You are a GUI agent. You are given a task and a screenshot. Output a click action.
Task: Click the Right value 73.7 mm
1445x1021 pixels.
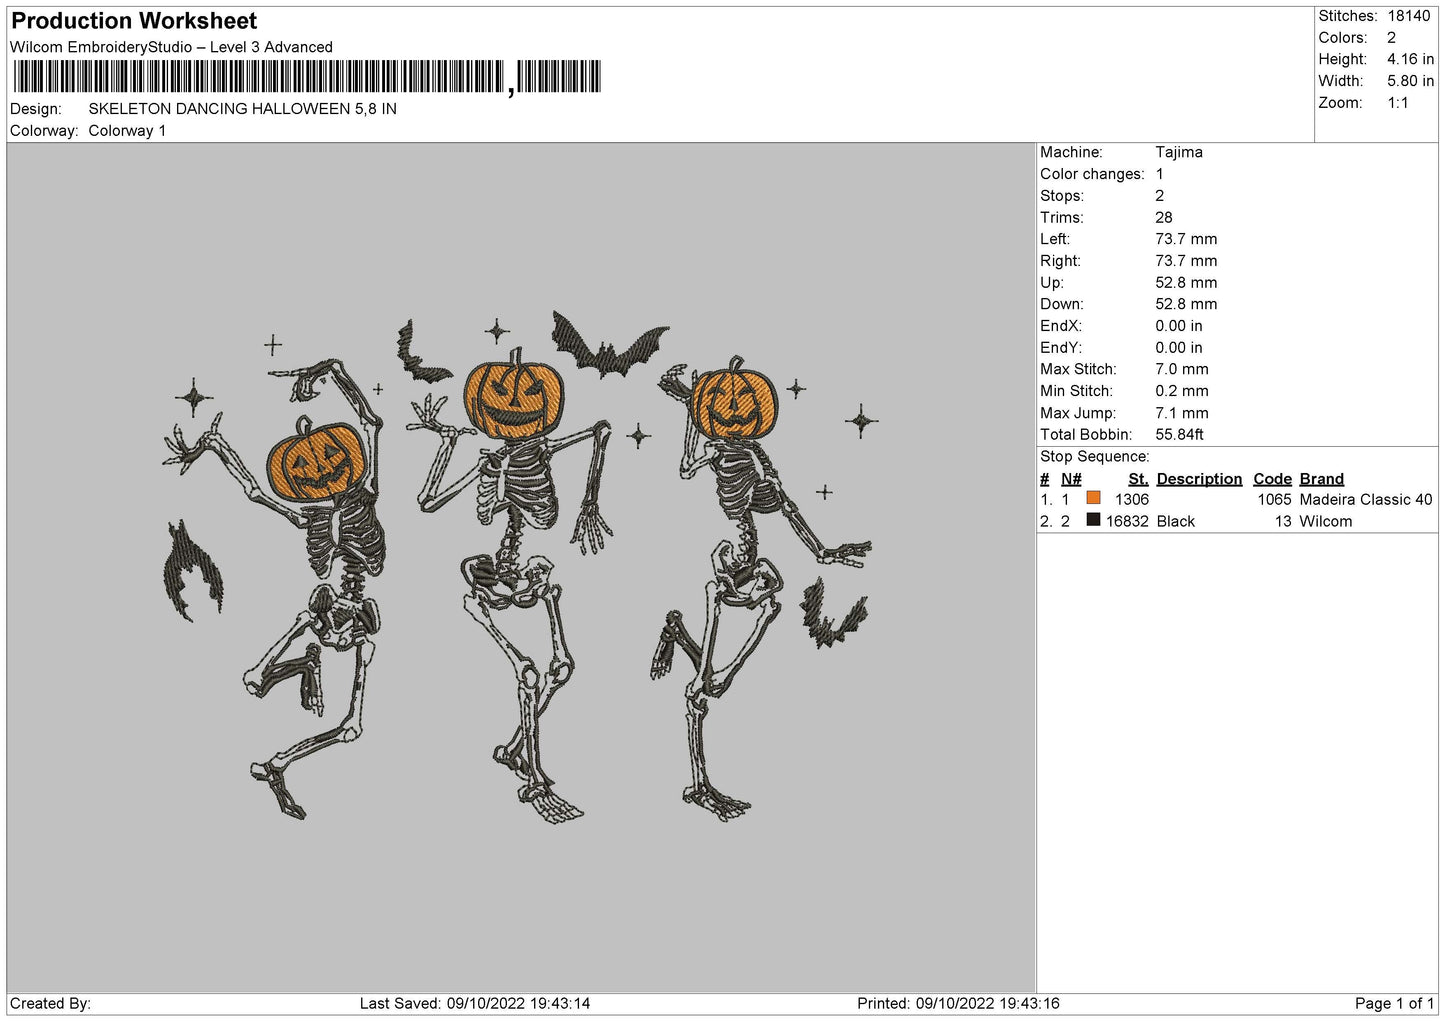[1186, 261]
